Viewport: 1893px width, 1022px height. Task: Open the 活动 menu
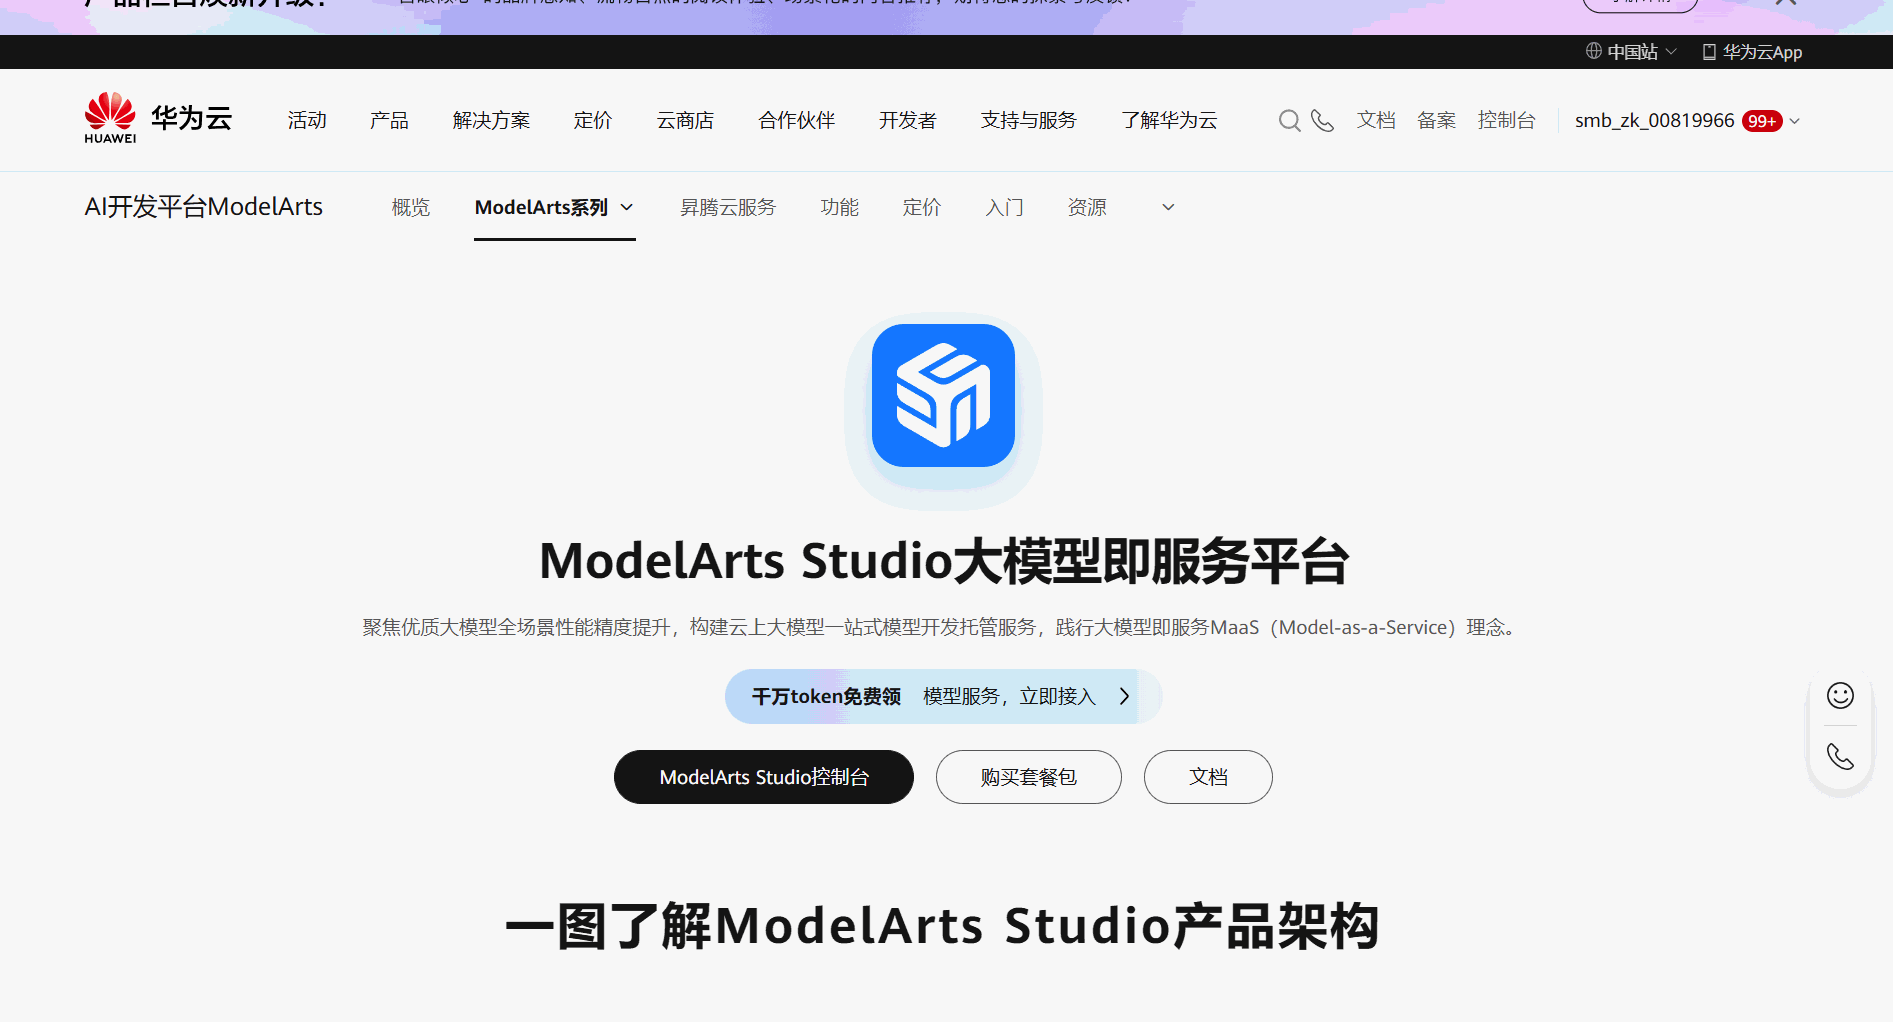pos(307,120)
